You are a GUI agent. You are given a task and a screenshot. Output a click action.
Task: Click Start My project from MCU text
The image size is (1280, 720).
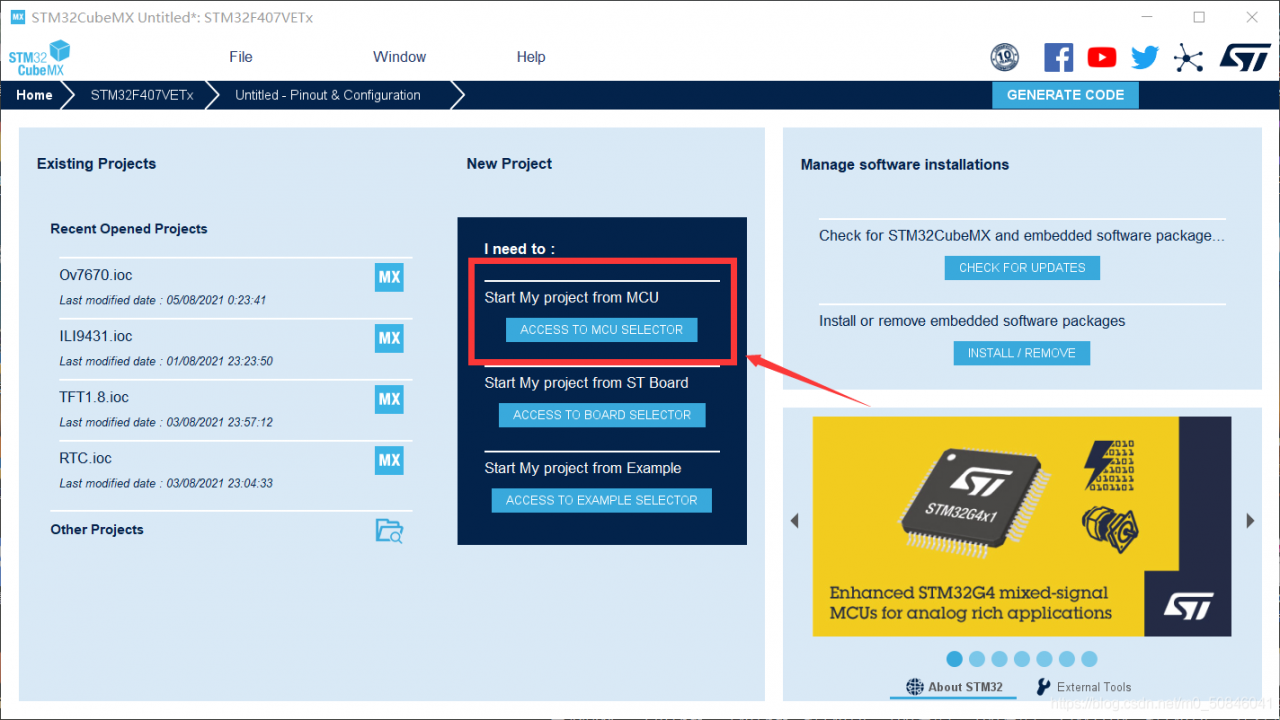[572, 297]
